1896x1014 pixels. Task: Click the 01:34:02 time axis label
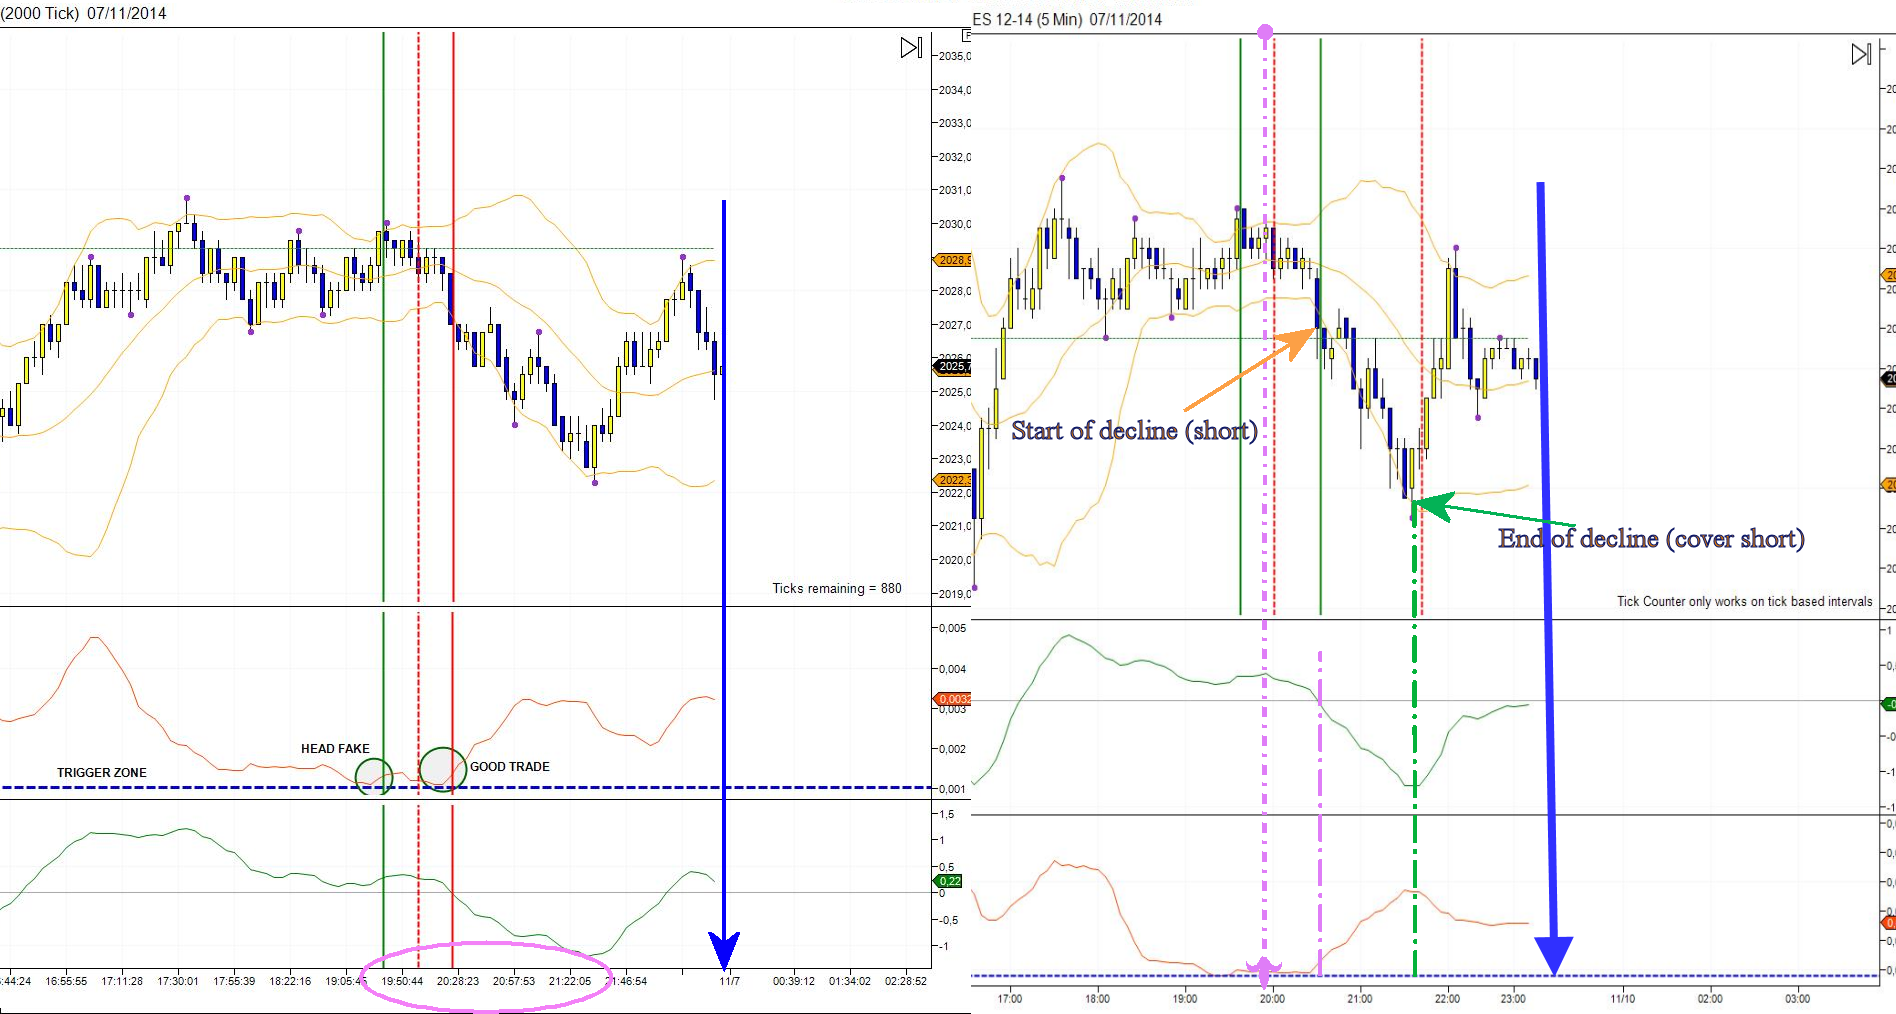tap(850, 981)
